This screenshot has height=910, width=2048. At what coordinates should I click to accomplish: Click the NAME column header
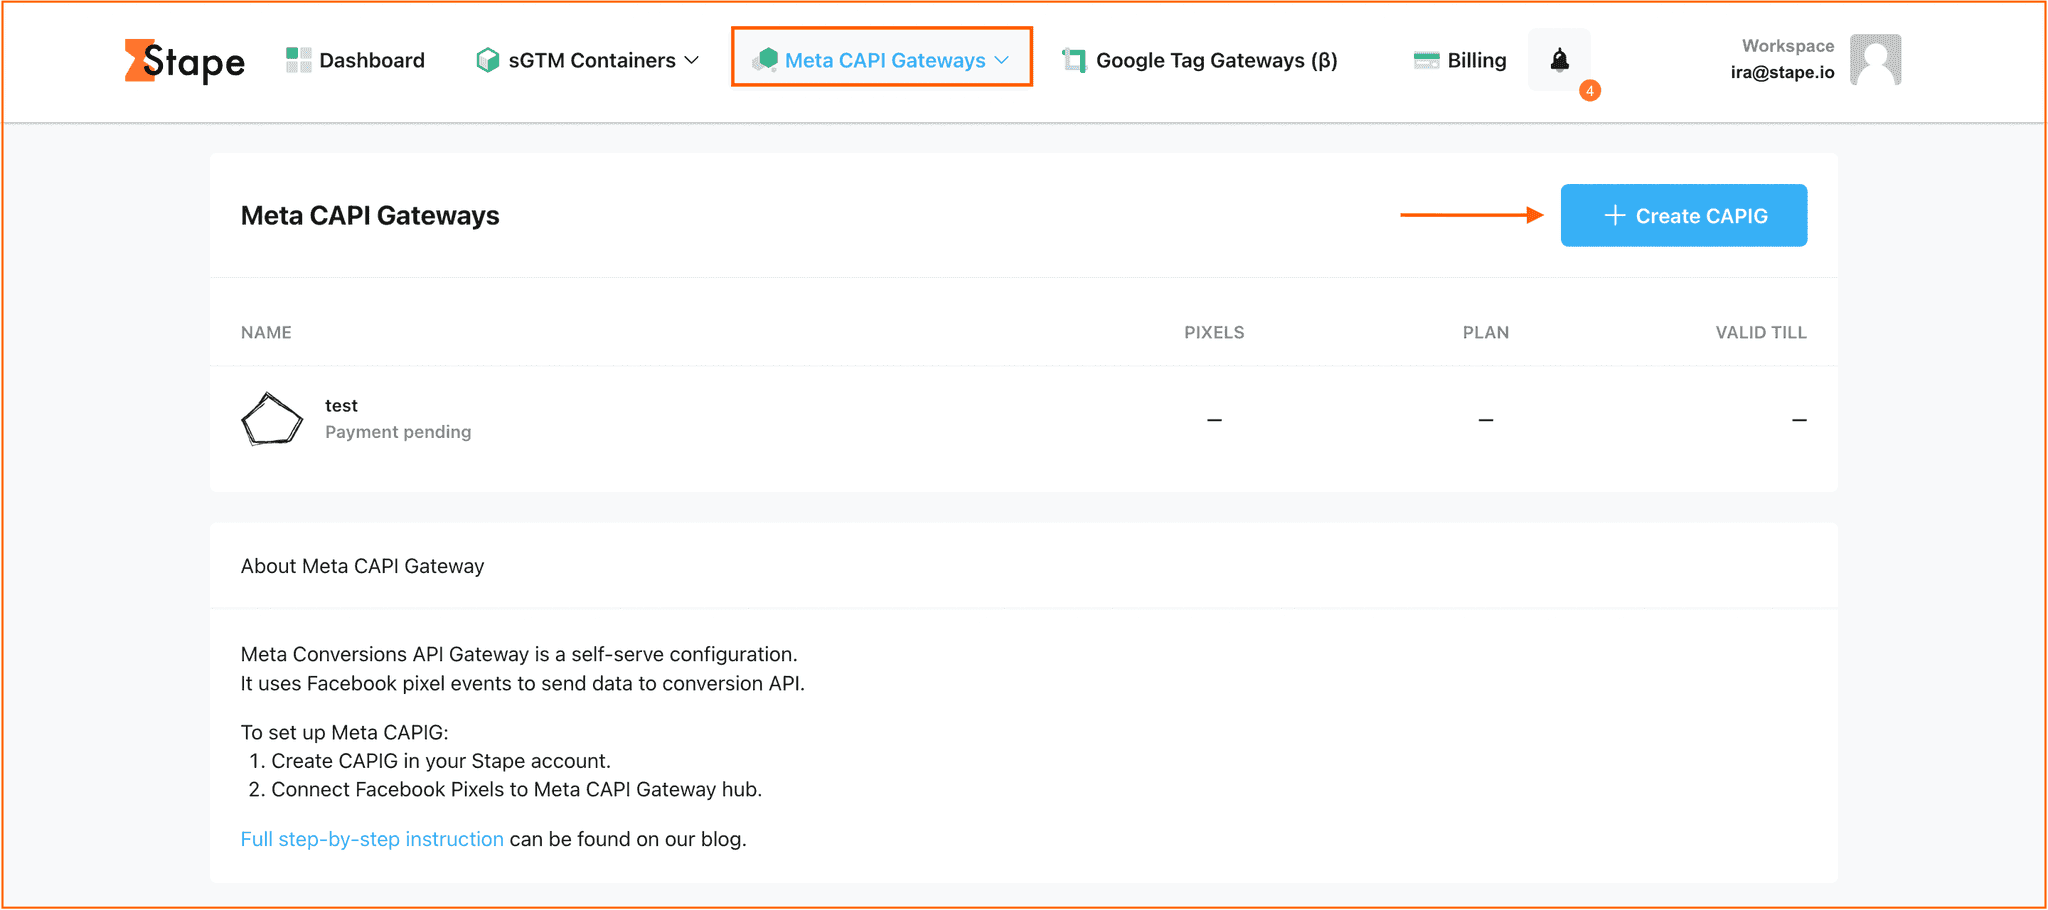[x=266, y=332]
